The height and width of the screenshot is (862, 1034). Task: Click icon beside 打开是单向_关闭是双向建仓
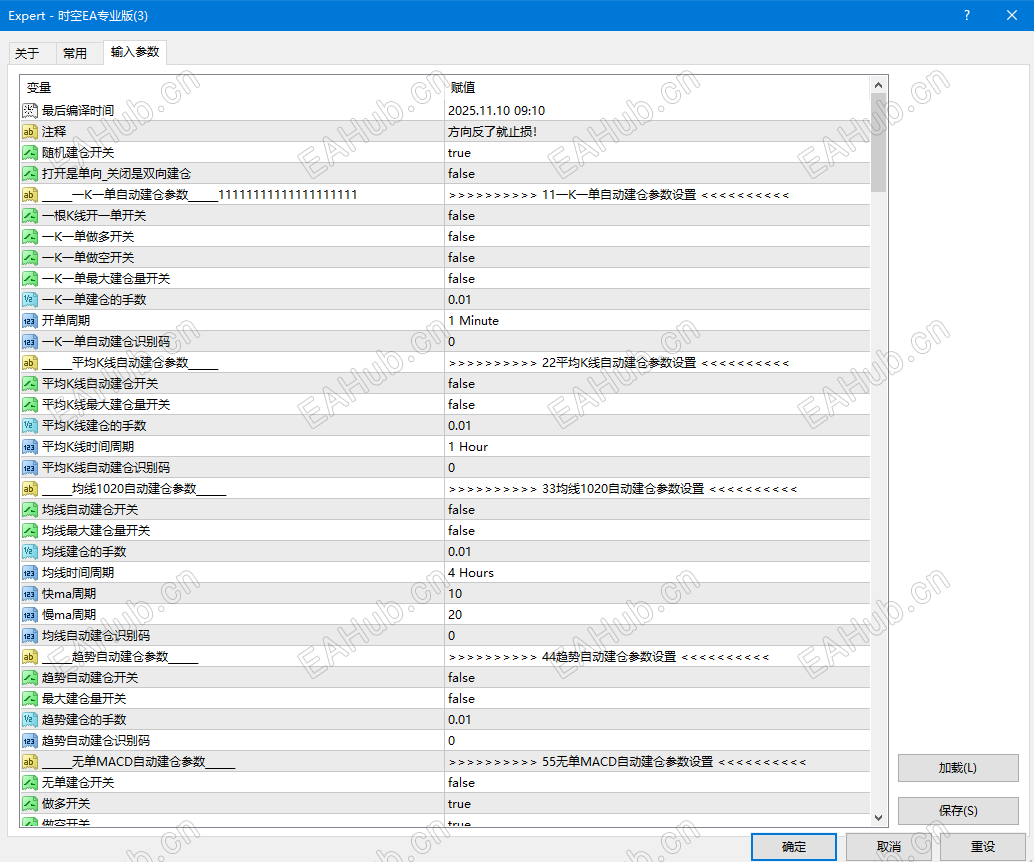point(30,174)
